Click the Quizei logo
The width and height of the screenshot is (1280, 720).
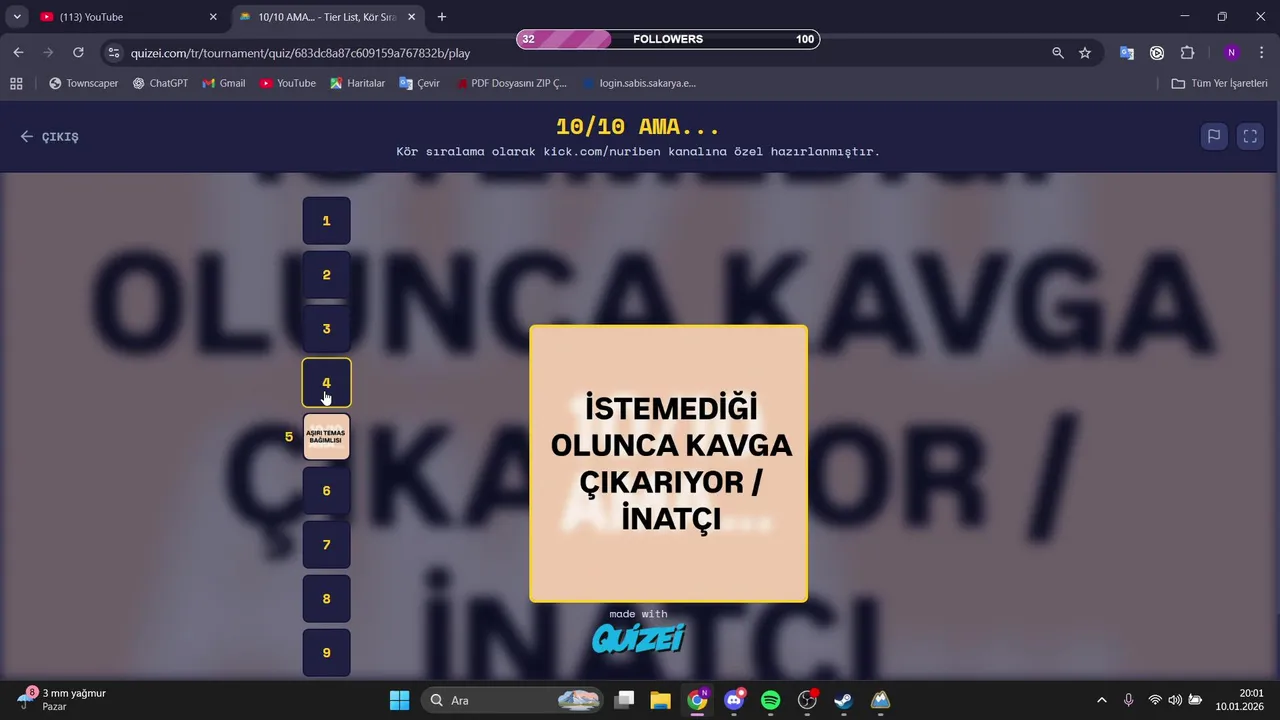coord(638,638)
